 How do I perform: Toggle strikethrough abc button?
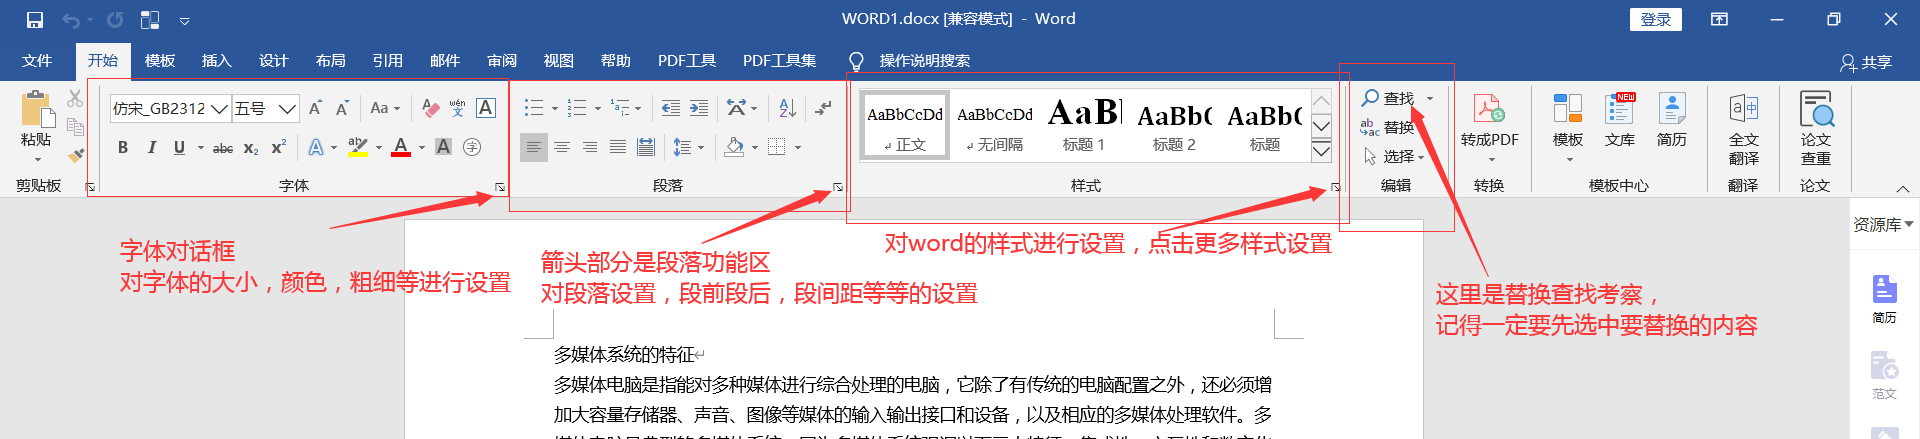pyautogui.click(x=223, y=147)
